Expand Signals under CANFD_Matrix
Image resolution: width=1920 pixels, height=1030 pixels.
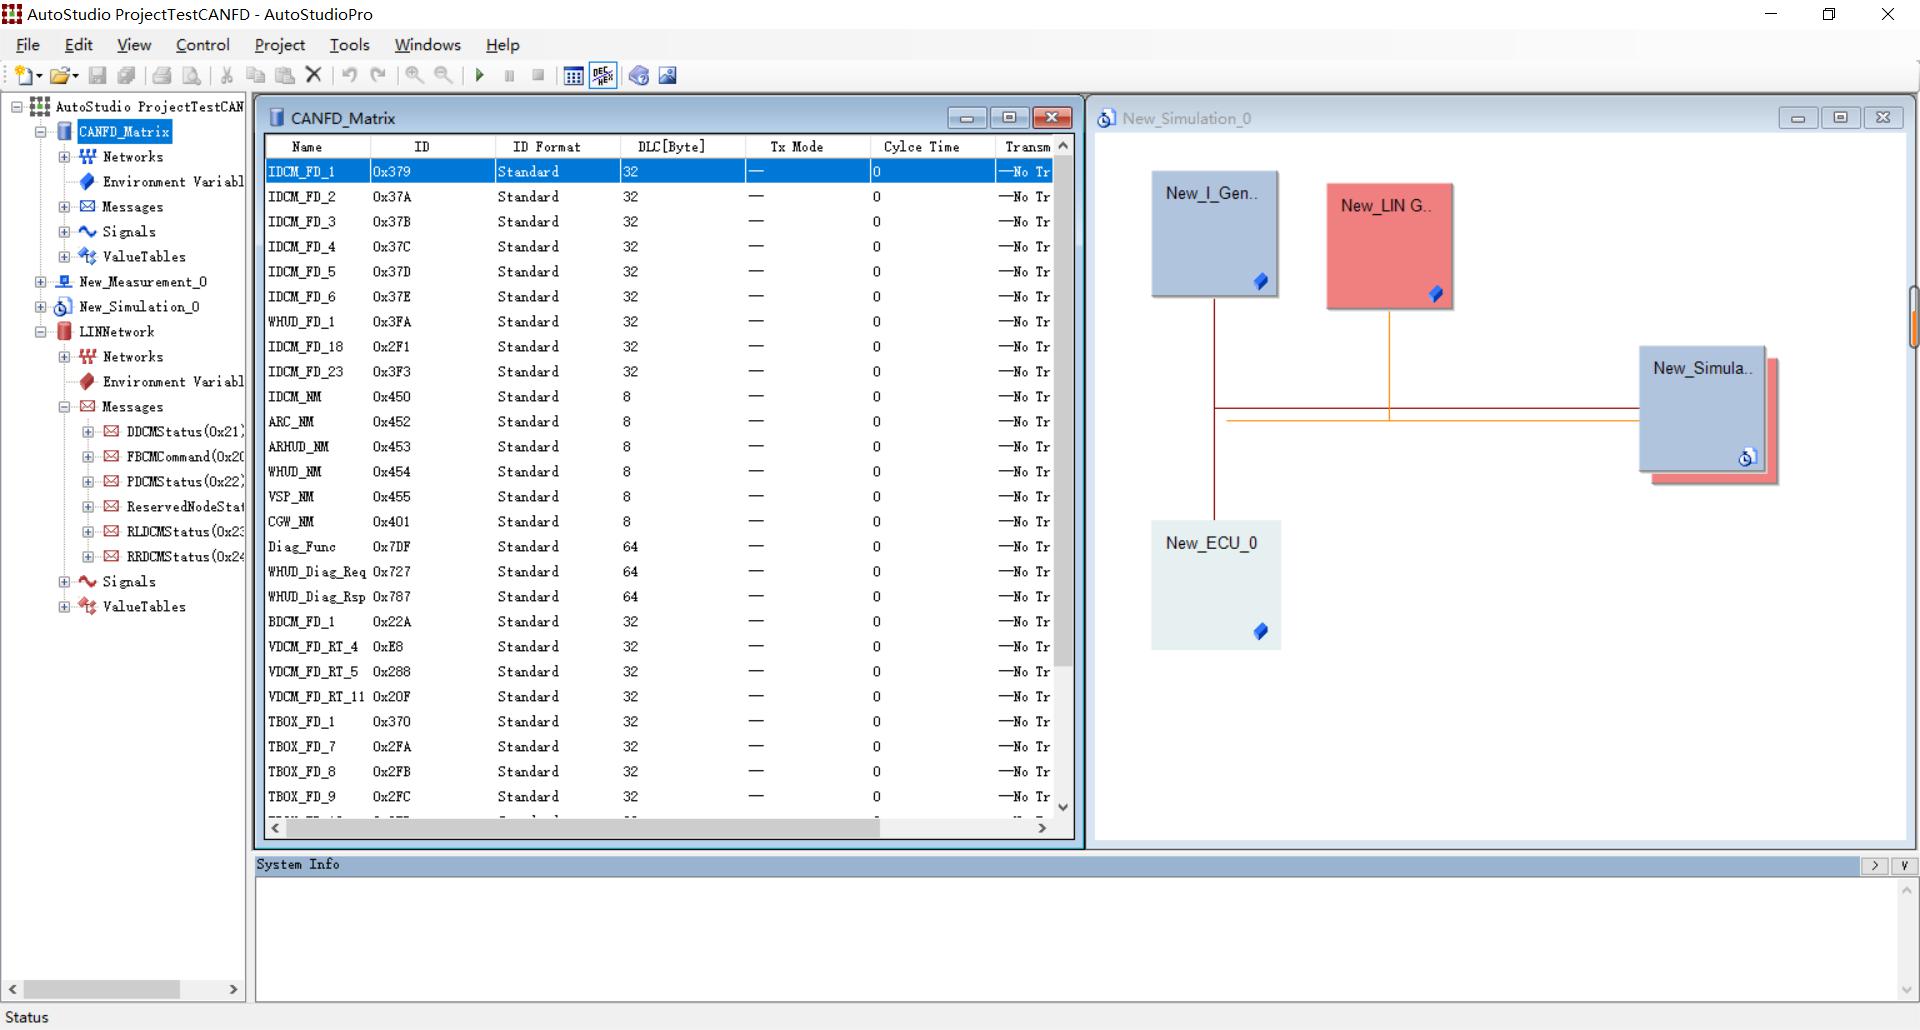[65, 231]
